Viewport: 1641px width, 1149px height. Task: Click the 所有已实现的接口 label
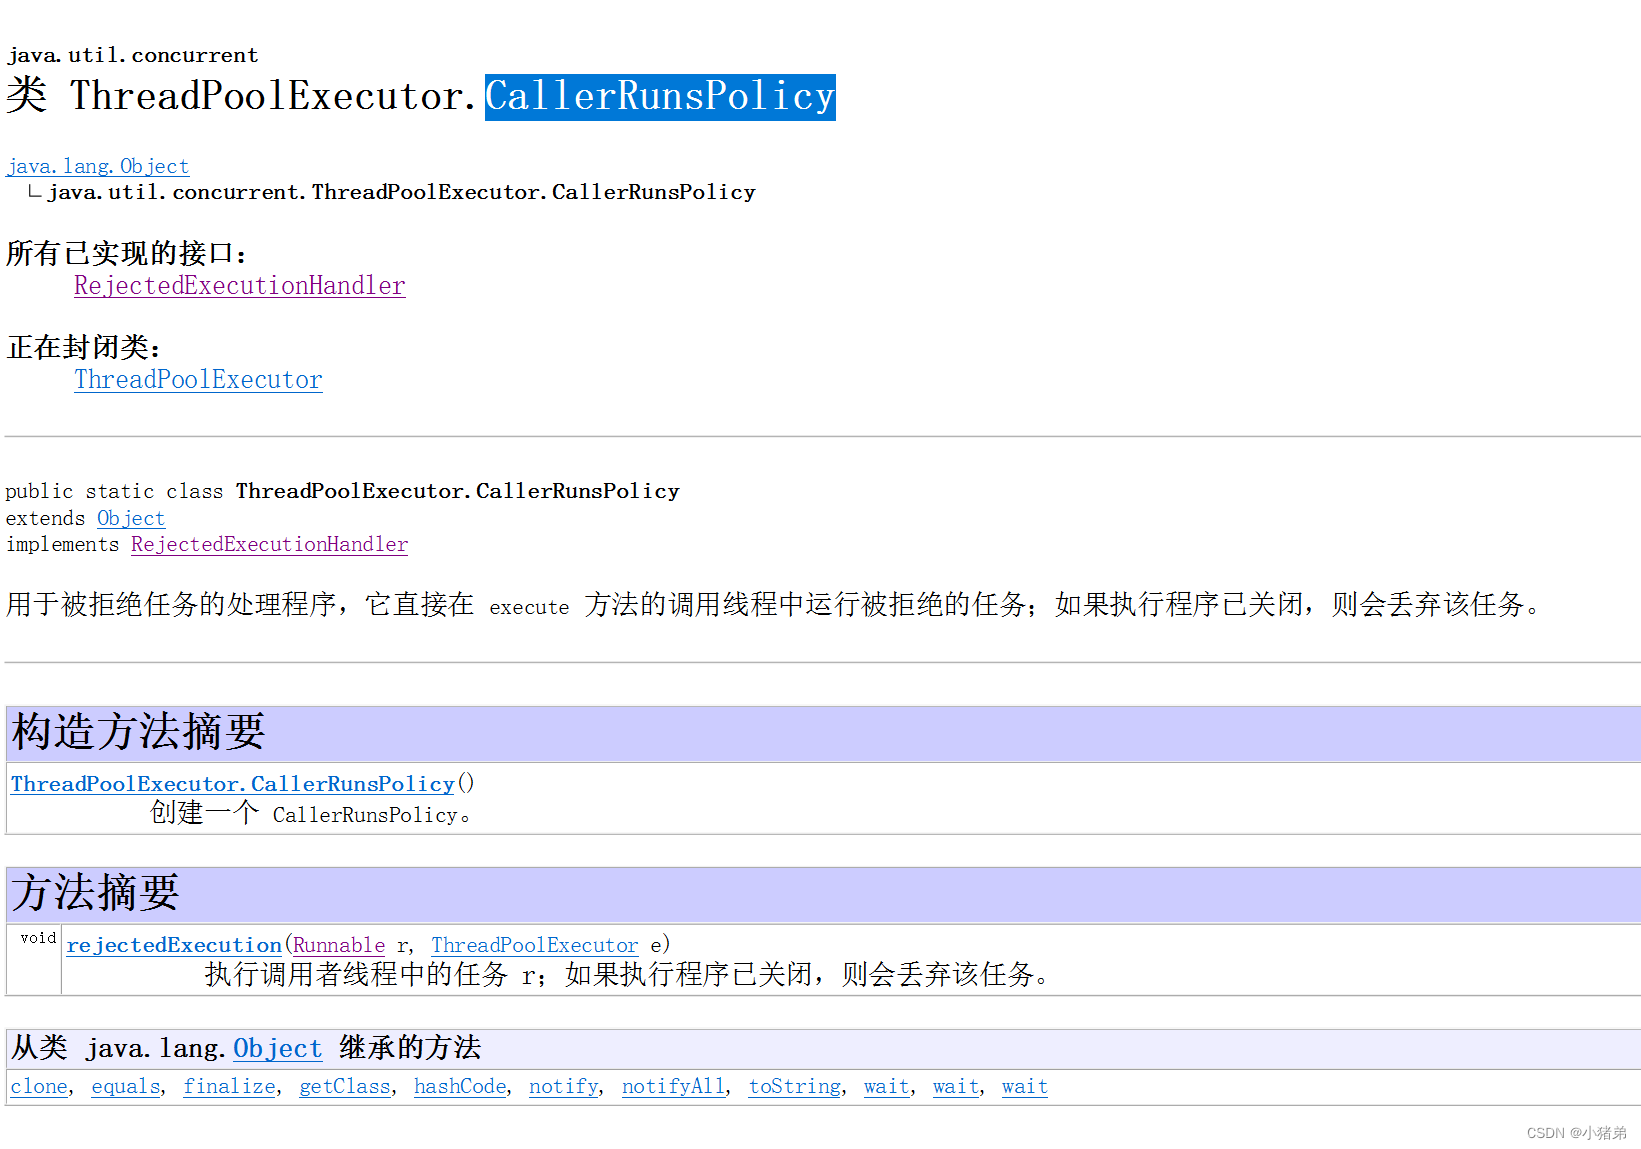127,254
